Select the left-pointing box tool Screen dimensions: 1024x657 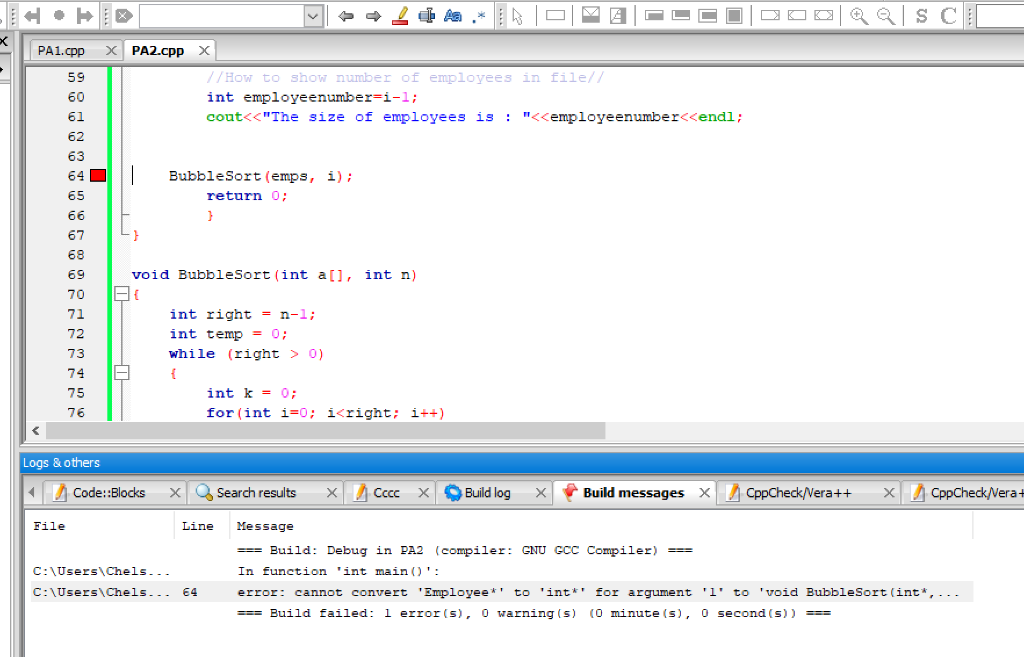click(797, 15)
